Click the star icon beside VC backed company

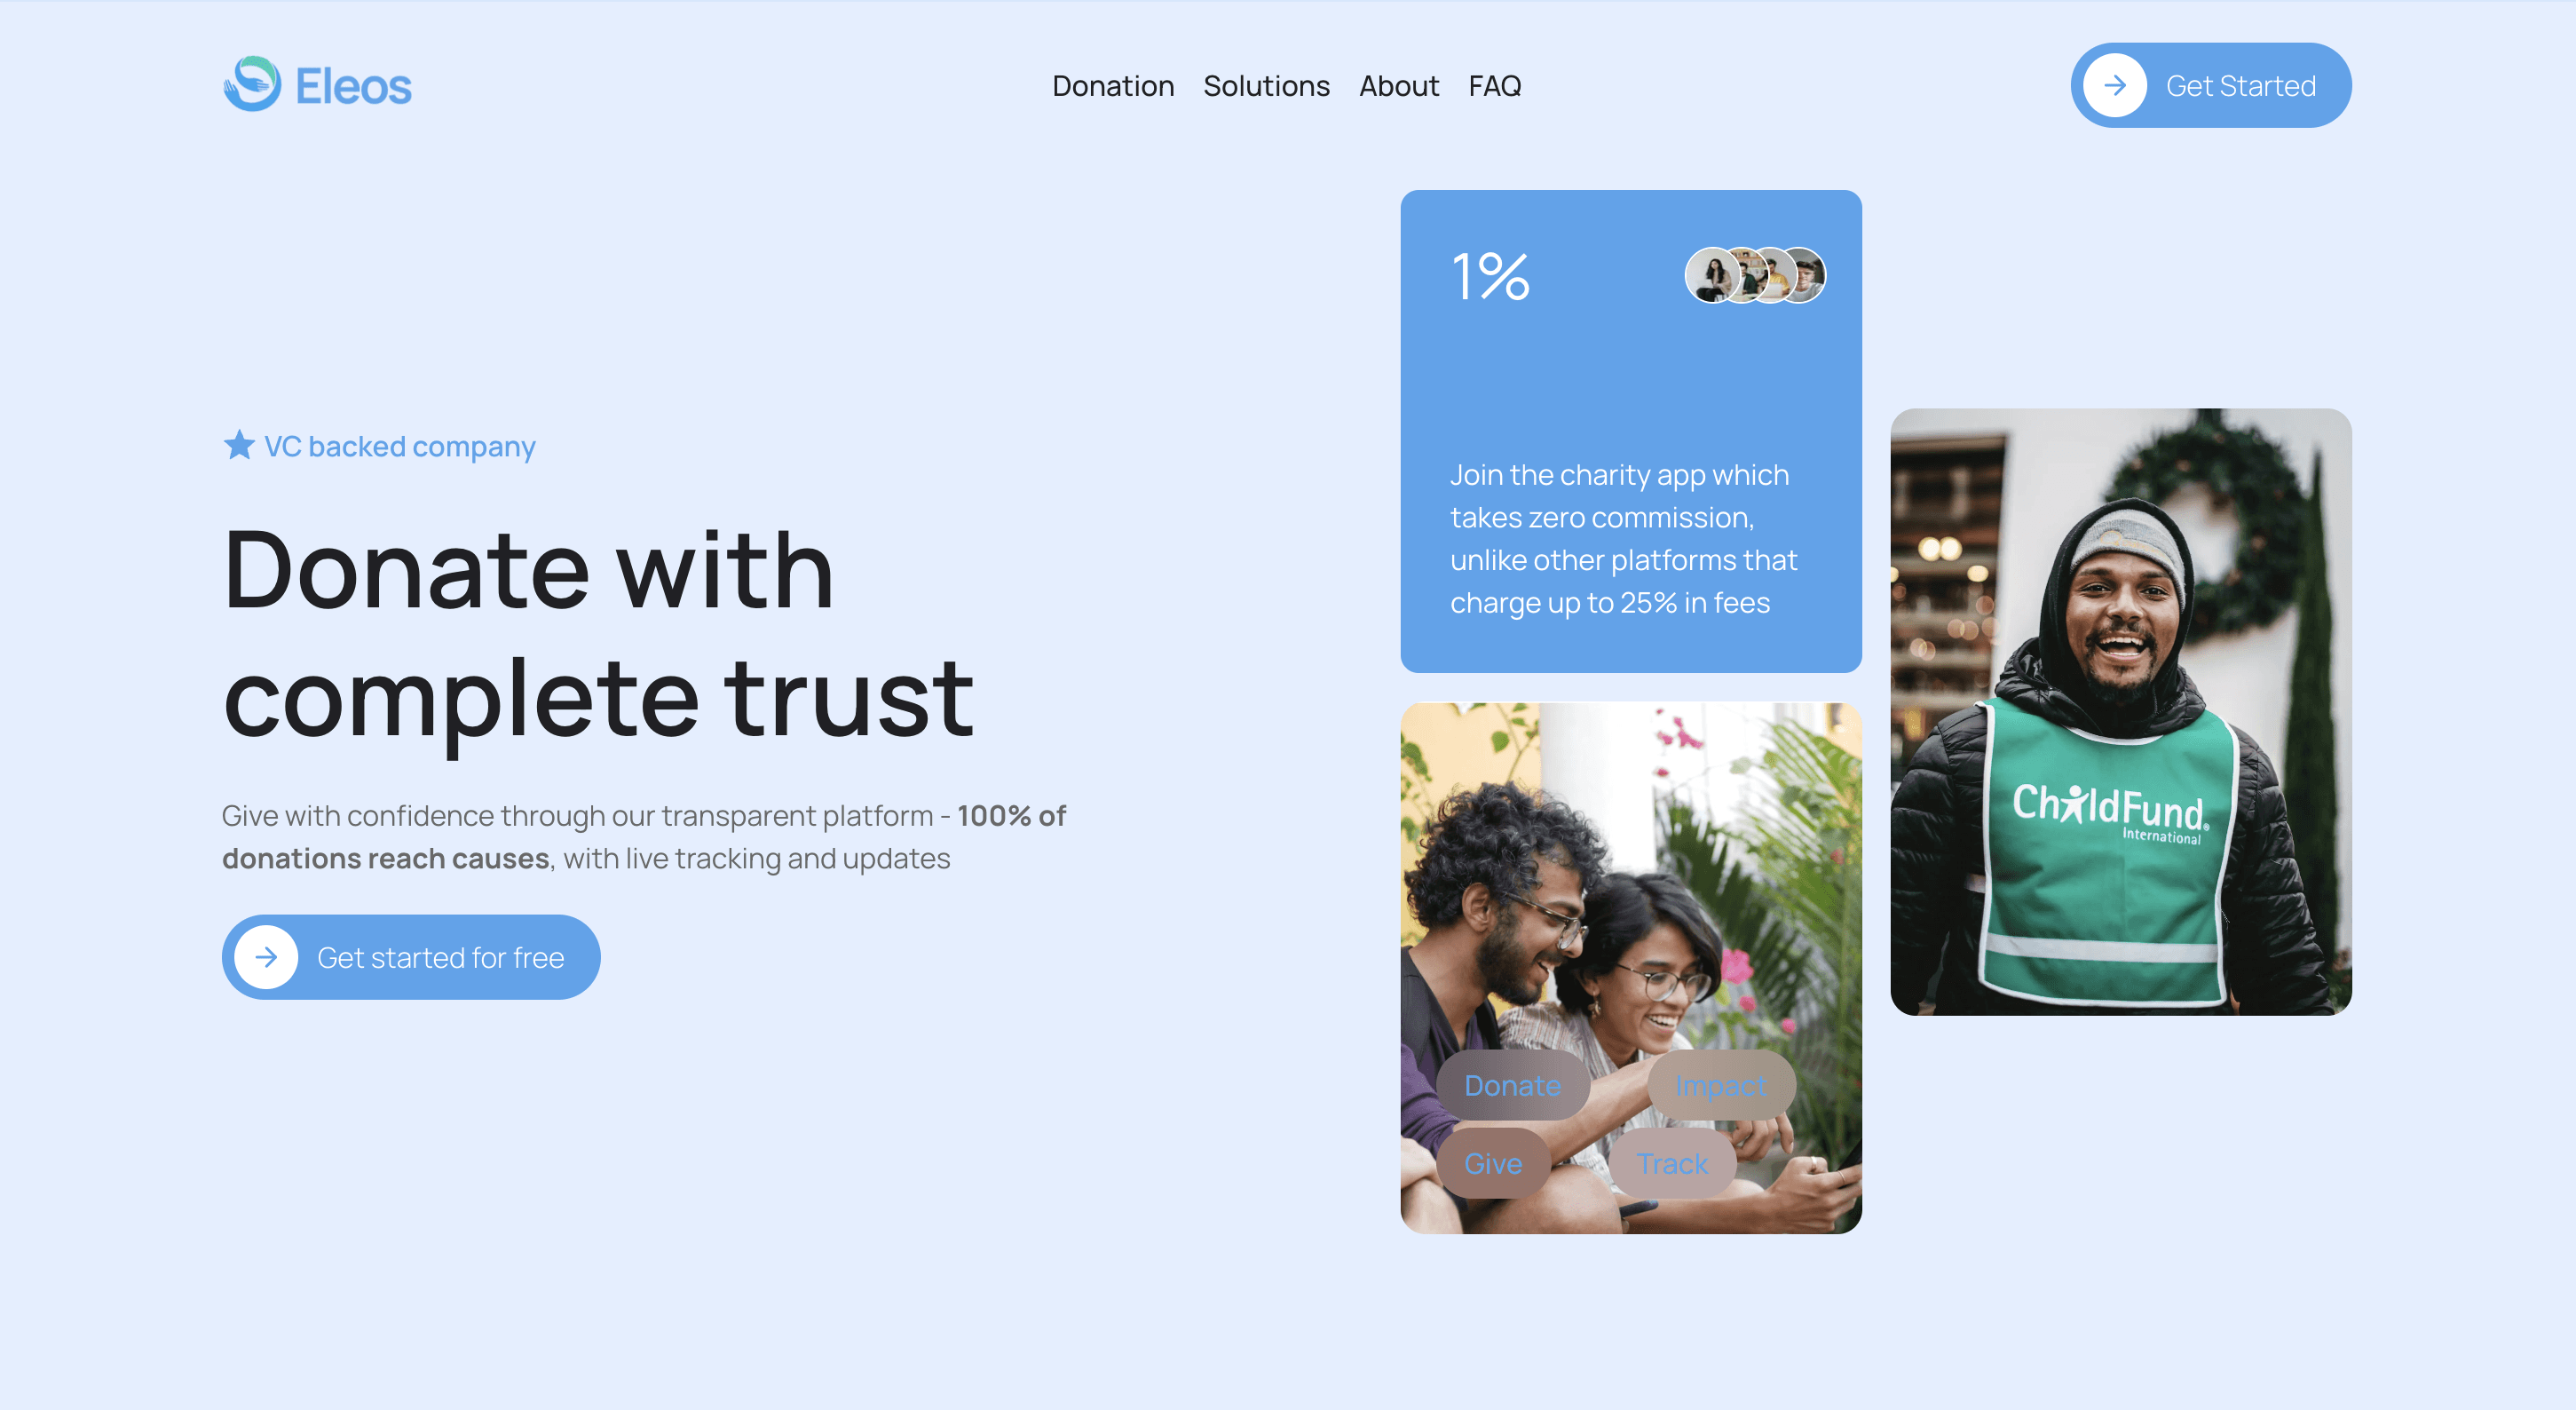click(x=239, y=445)
